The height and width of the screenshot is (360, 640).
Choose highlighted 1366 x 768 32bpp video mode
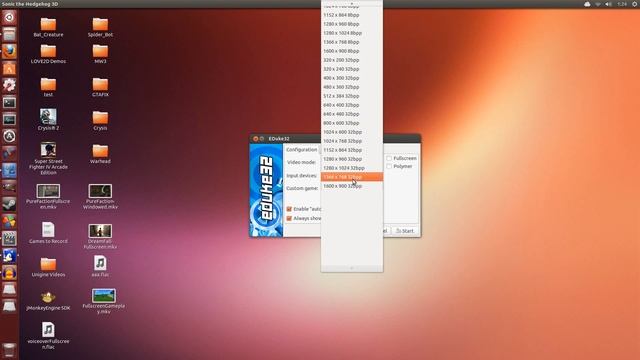click(352, 177)
